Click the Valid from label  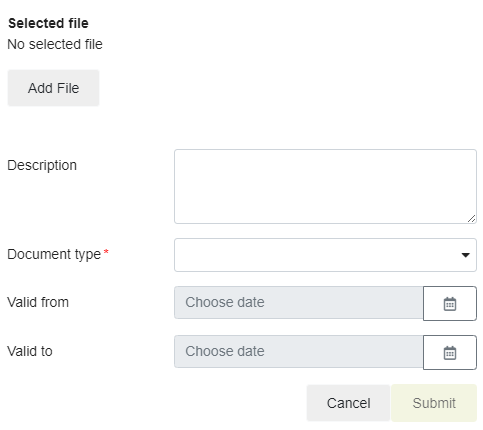(38, 302)
